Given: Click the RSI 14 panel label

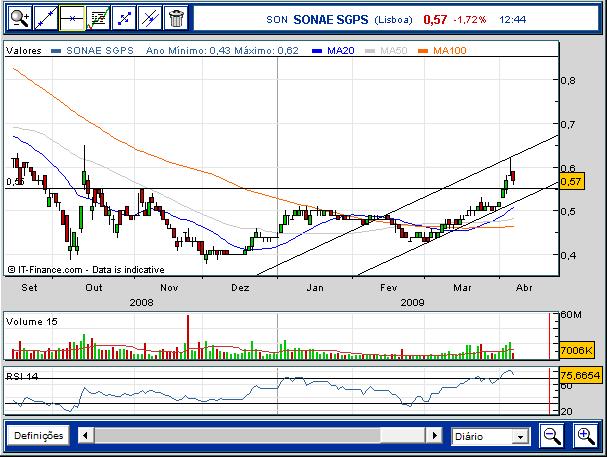Looking at the screenshot, I should (x=22, y=376).
